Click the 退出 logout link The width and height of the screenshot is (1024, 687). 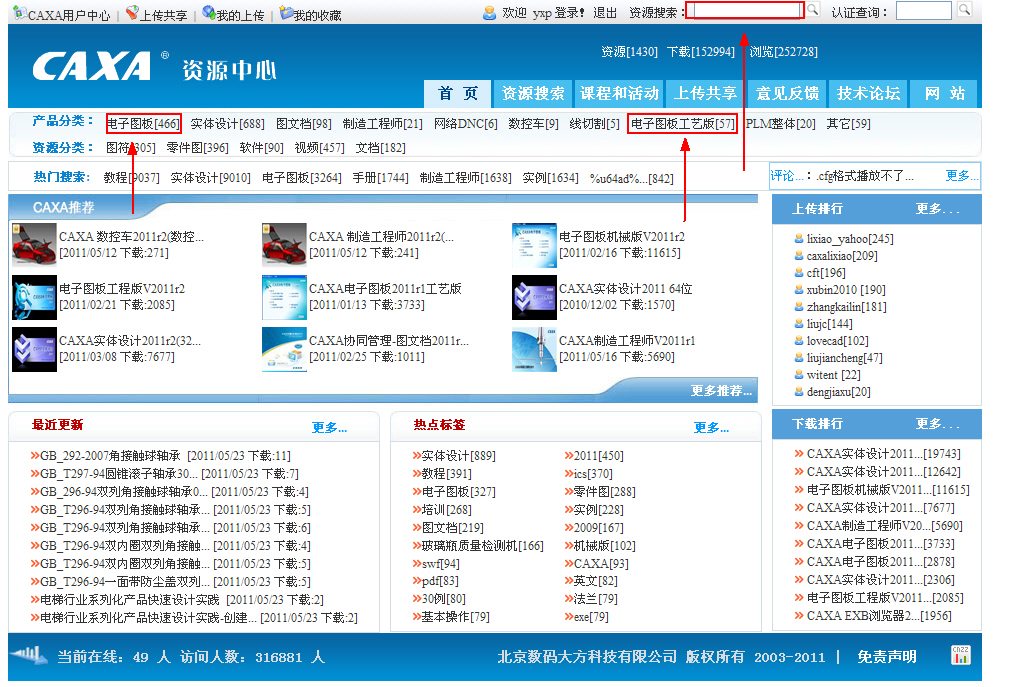[605, 13]
